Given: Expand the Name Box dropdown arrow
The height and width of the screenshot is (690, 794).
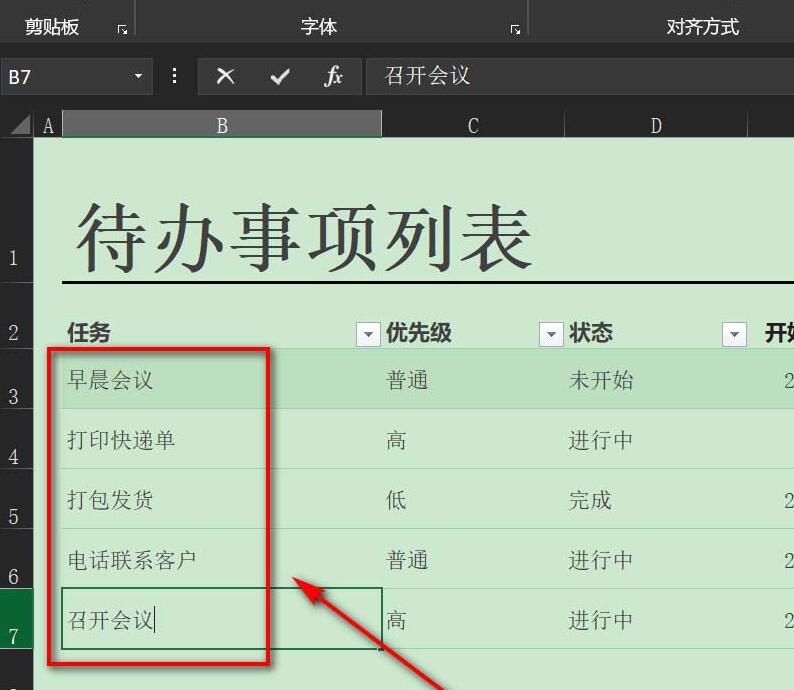Looking at the screenshot, I should point(138,76).
